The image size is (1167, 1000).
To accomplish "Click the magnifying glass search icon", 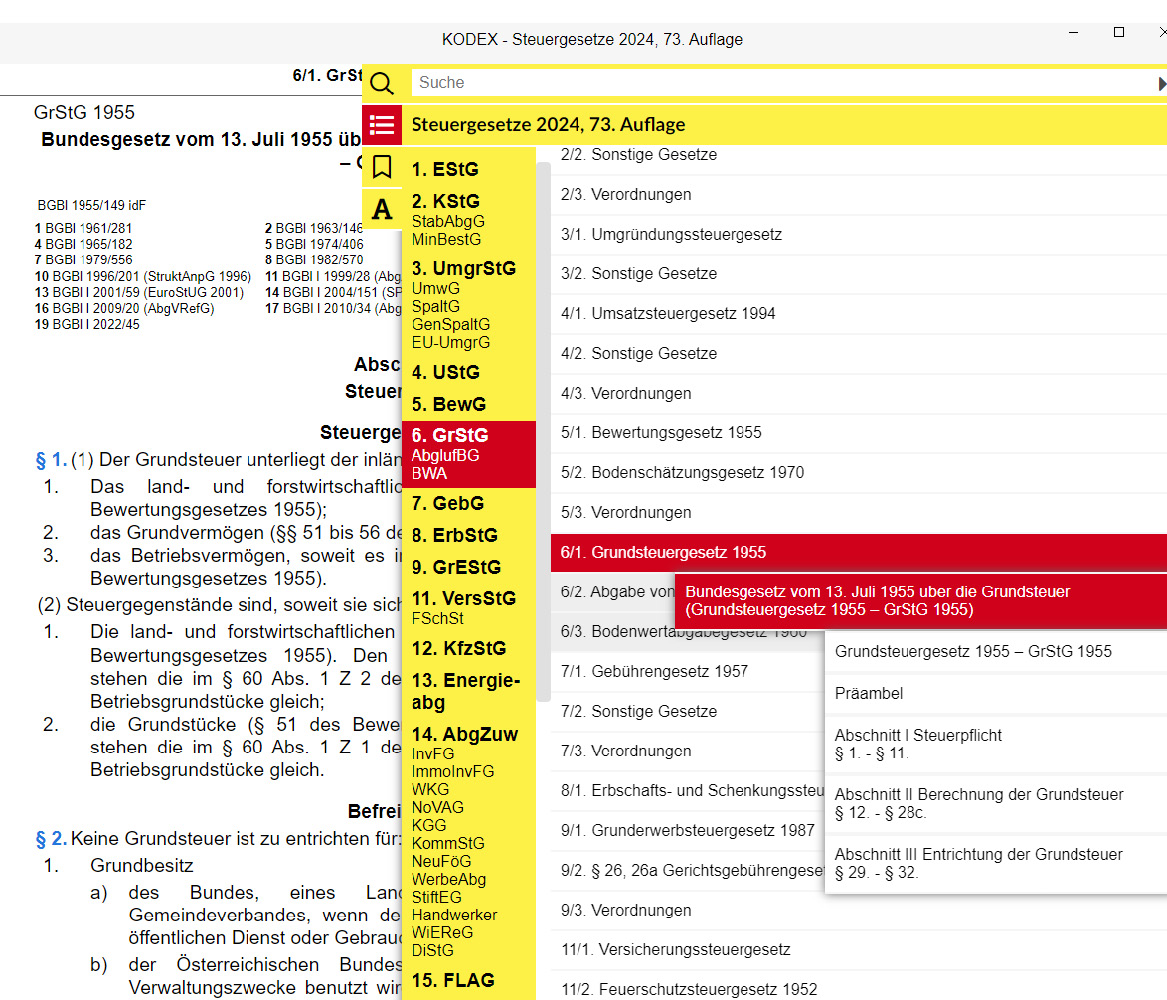I will (382, 83).
